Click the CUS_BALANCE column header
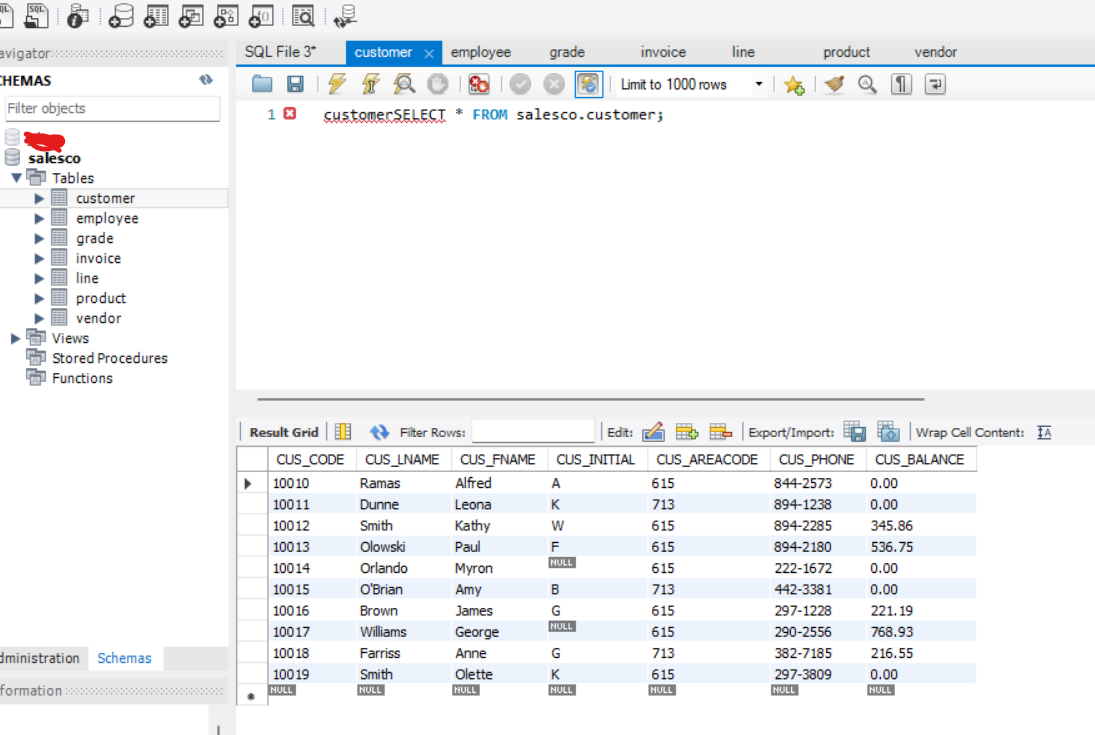Viewport: 1095px width, 735px height. (919, 459)
